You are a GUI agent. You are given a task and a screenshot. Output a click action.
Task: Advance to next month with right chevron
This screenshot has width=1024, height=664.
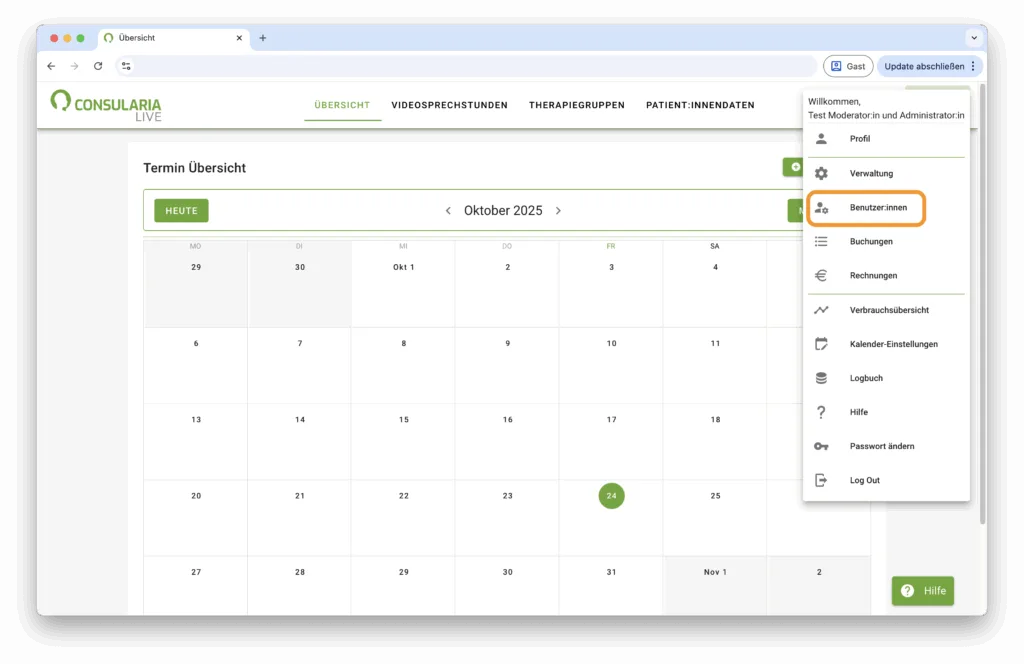click(x=558, y=211)
